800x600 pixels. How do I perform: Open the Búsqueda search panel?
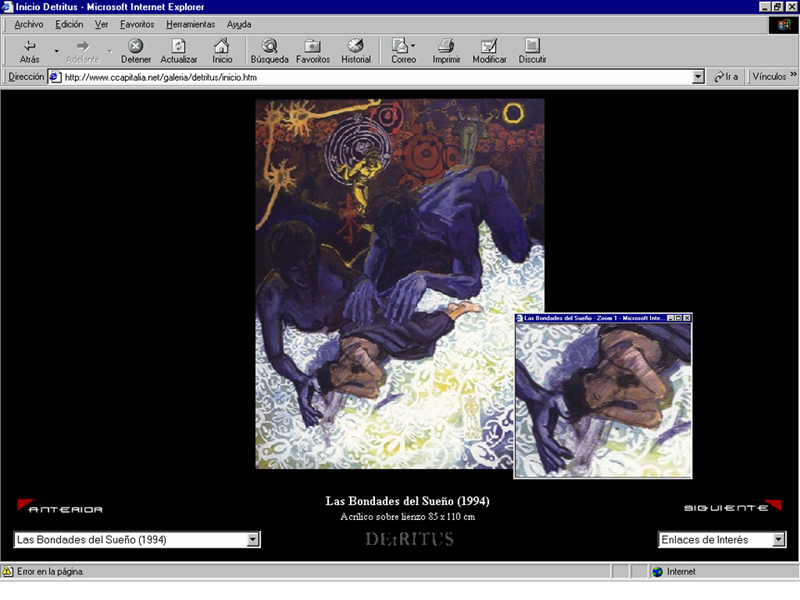[x=269, y=52]
